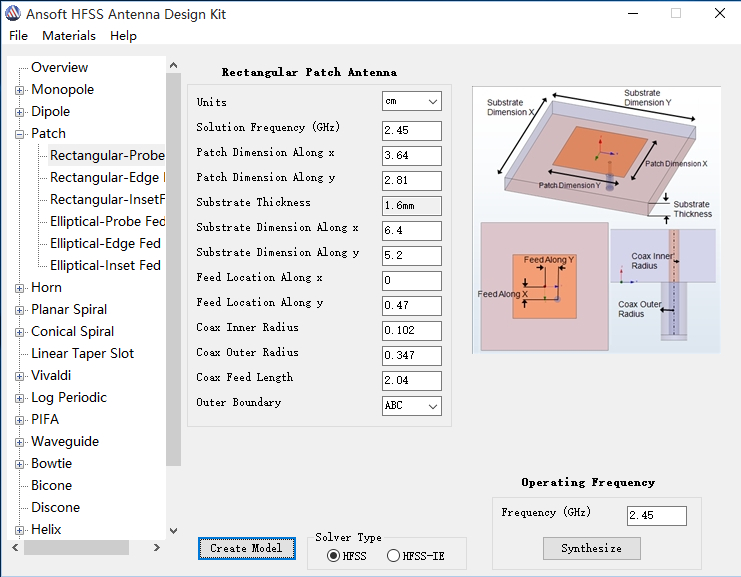This screenshot has height=577, width=741.
Task: Open the File menu
Action: pos(18,36)
